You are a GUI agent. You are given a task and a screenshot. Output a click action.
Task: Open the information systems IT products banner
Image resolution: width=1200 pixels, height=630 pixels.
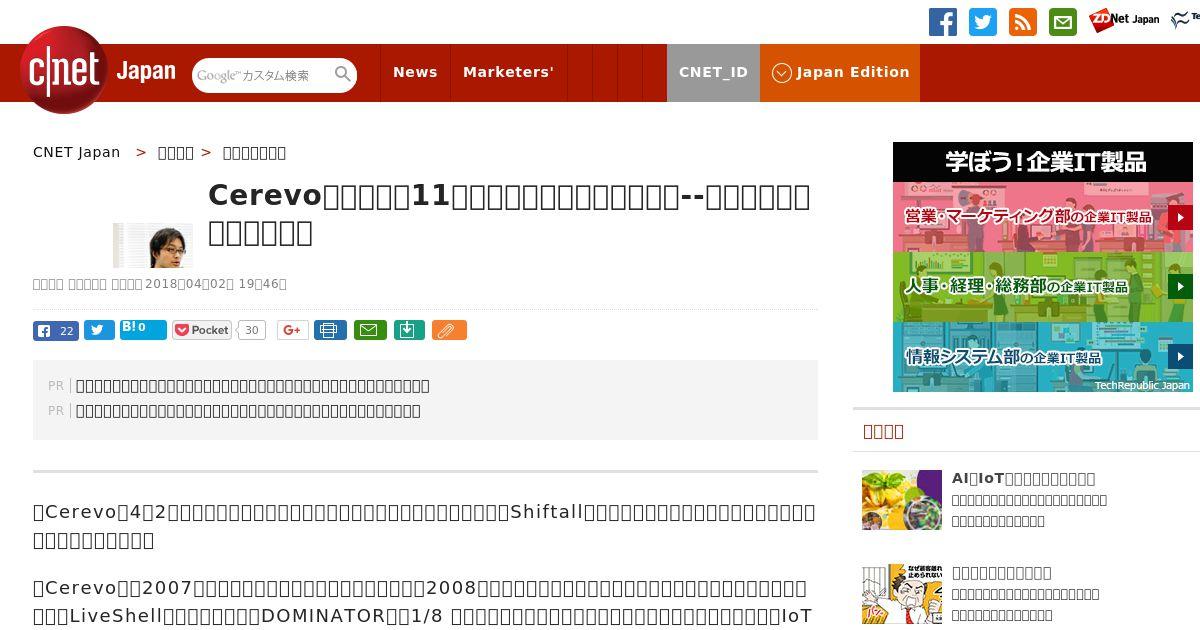[x=1043, y=357]
